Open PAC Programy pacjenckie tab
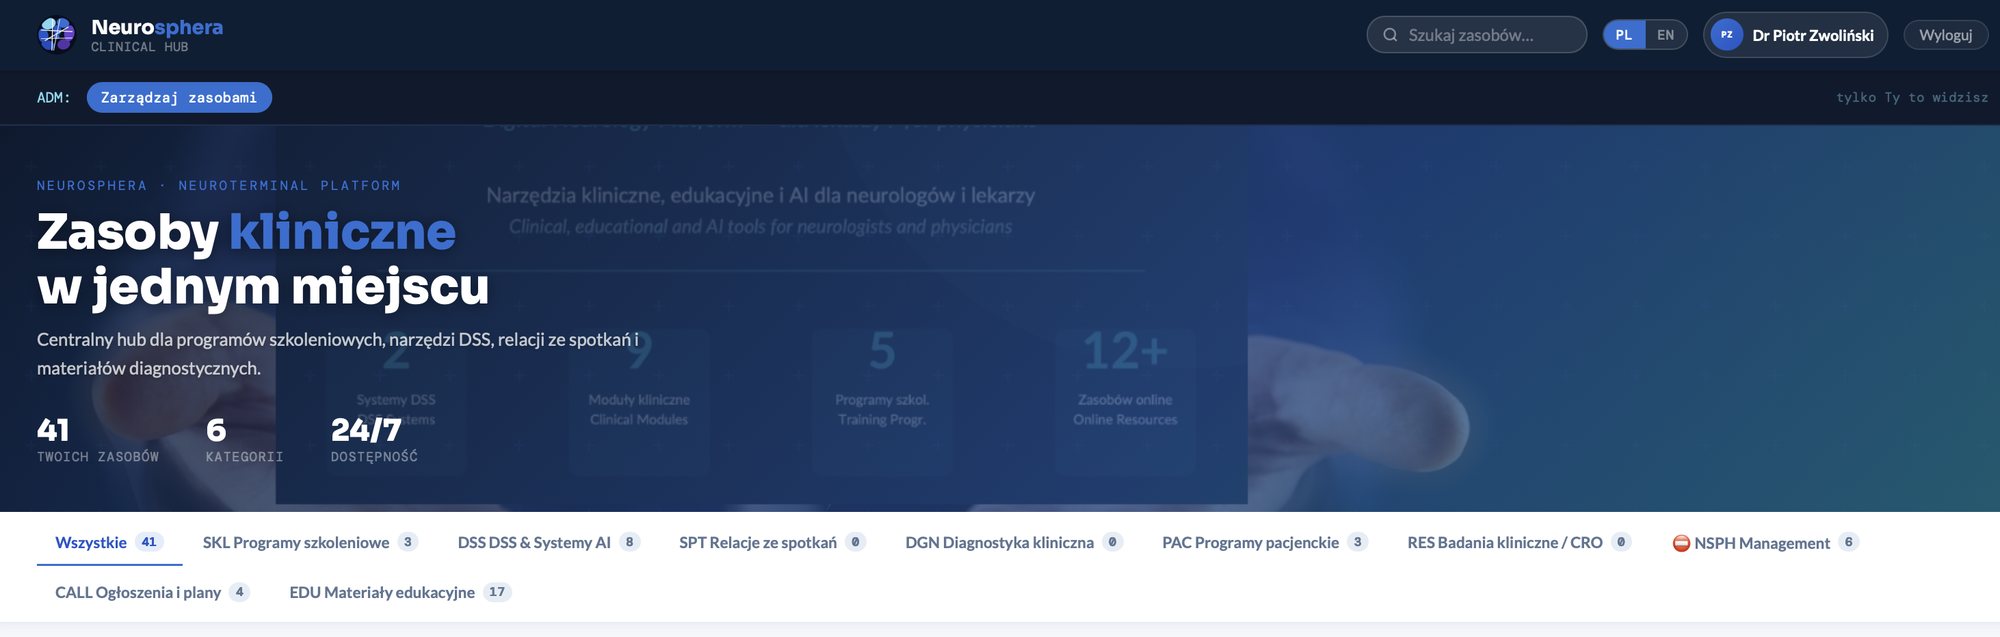The image size is (2000, 637). point(1265,542)
